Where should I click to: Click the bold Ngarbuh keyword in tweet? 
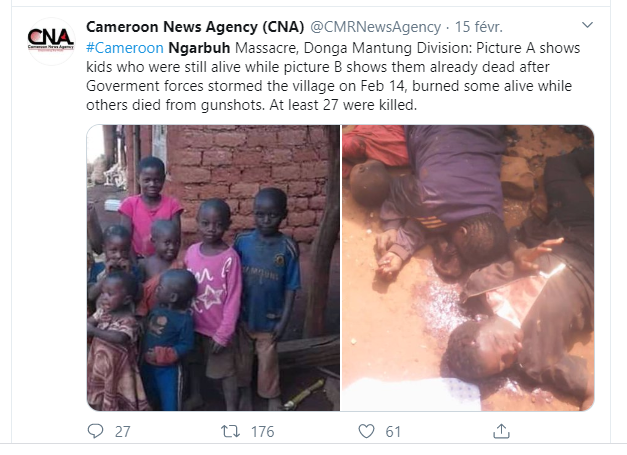click(x=199, y=48)
